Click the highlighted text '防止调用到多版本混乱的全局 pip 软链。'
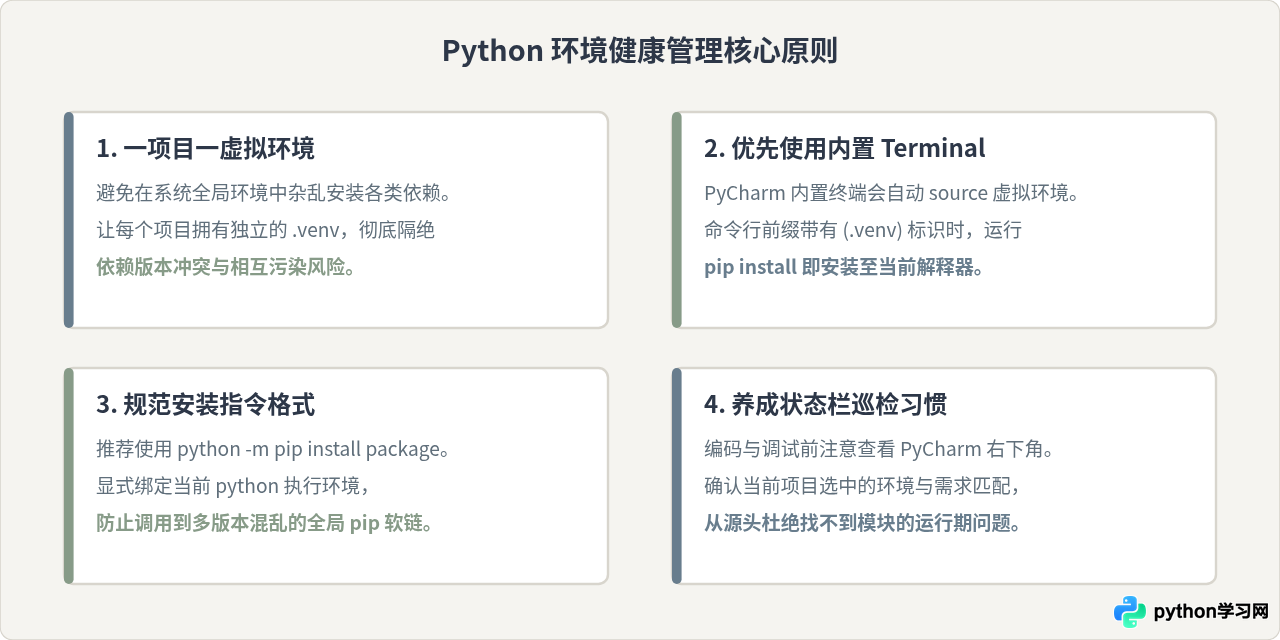 click(265, 523)
